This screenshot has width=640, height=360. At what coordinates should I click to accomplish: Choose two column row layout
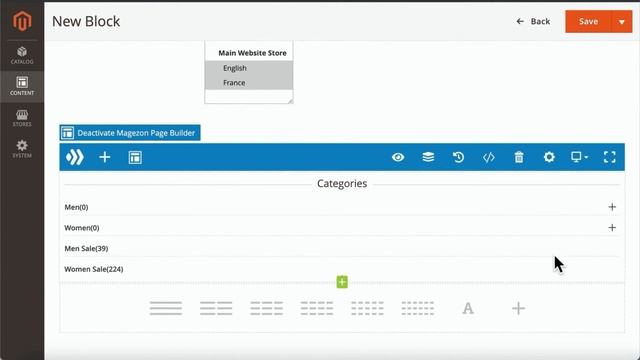tap(216, 308)
